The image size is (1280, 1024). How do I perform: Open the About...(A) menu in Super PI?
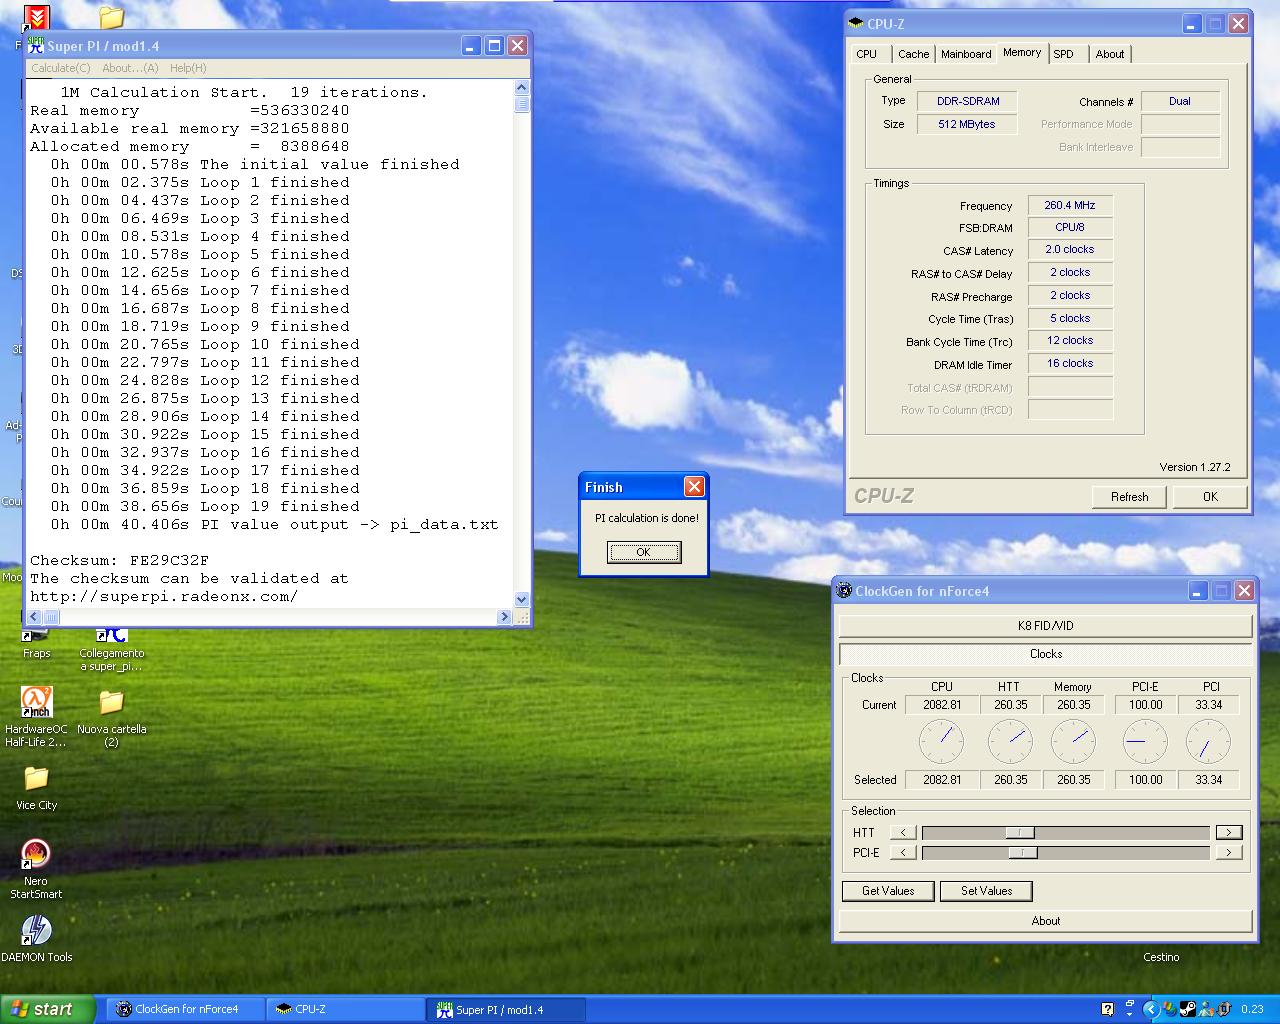pyautogui.click(x=130, y=68)
